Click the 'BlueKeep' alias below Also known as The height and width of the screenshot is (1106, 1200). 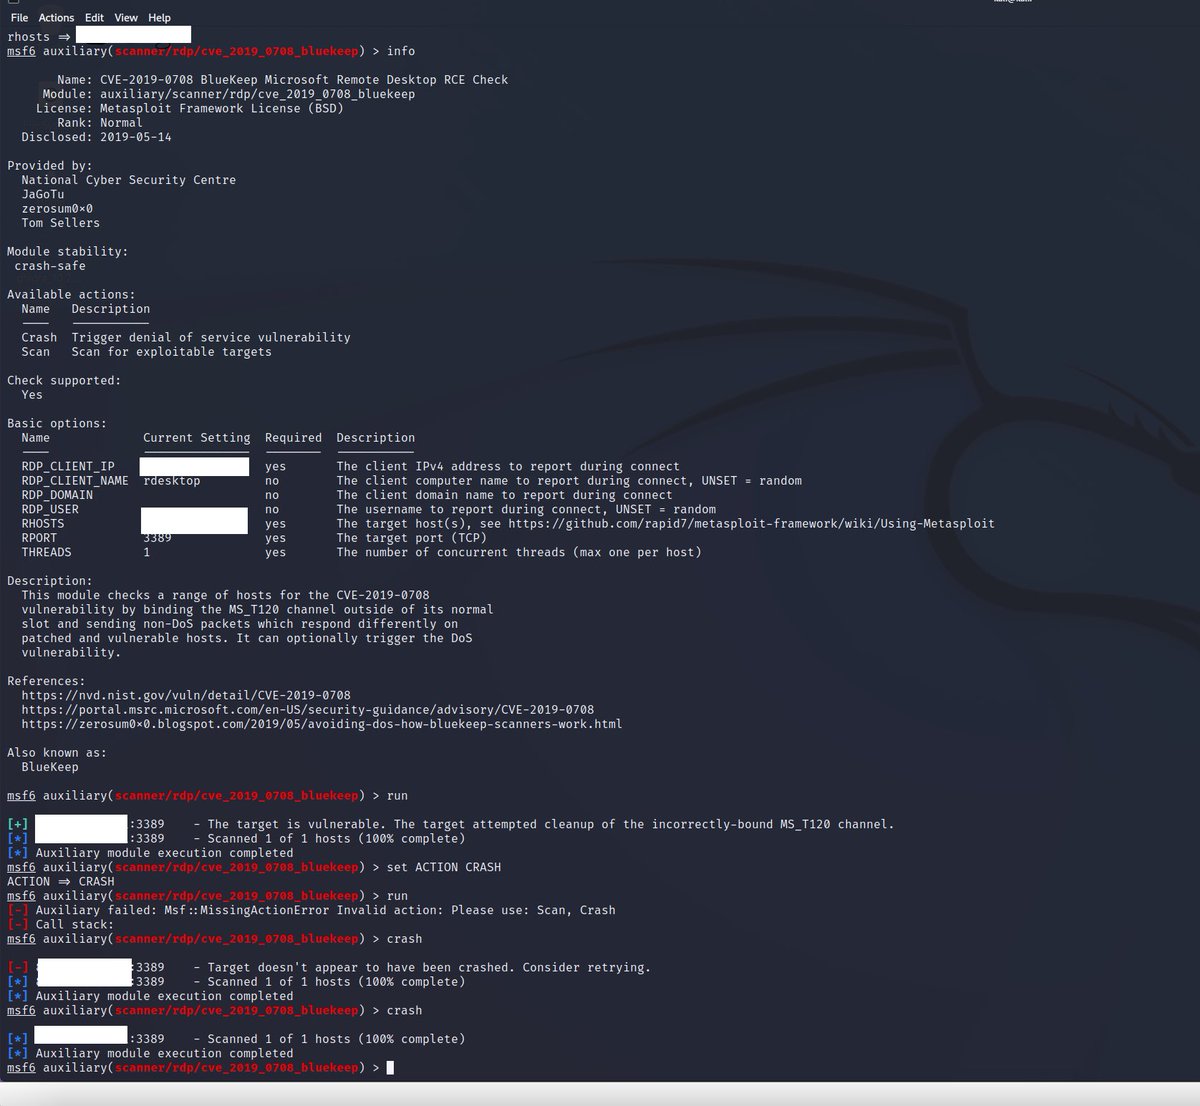coord(50,767)
